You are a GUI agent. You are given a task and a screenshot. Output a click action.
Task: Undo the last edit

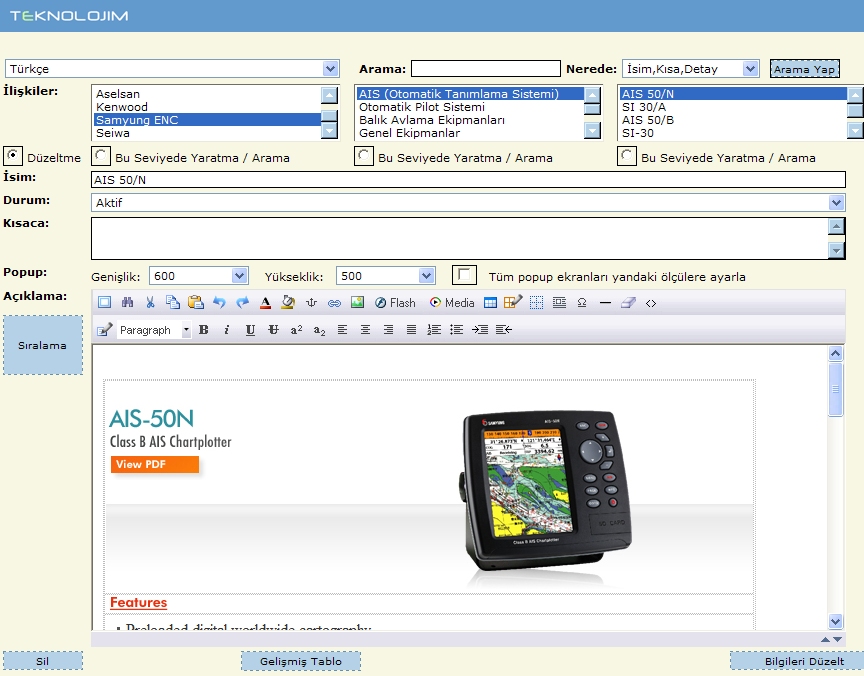pos(219,302)
